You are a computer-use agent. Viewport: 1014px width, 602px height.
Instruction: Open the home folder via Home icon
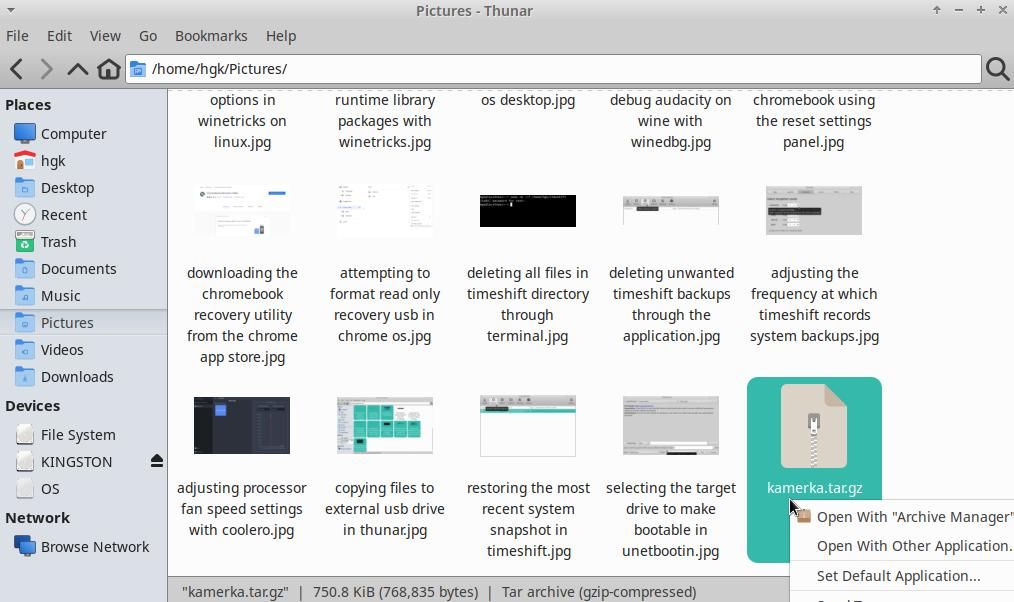(110, 68)
